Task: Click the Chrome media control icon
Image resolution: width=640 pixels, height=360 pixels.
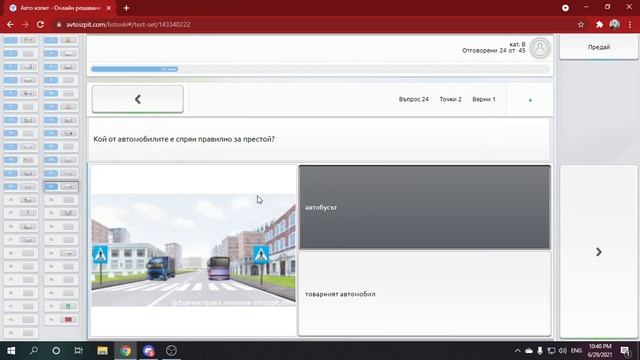Action: 565,8
